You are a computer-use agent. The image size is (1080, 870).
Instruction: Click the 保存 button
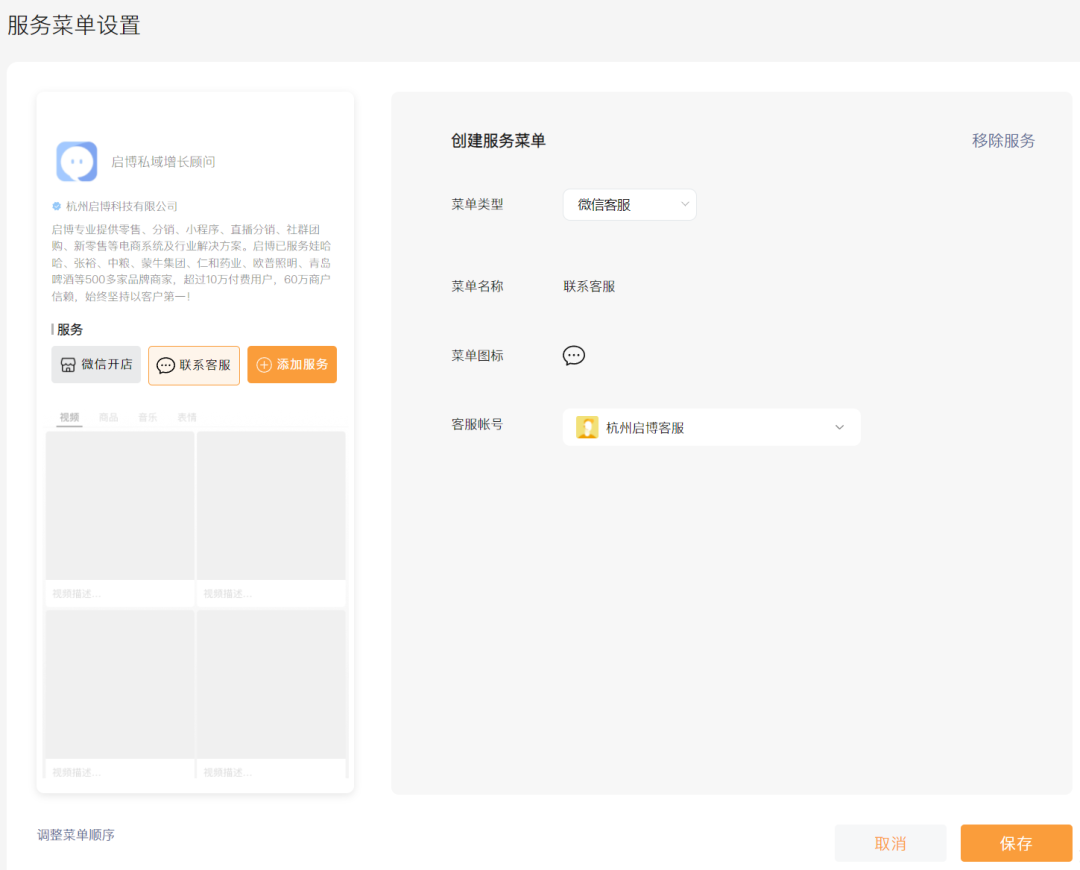[1016, 843]
